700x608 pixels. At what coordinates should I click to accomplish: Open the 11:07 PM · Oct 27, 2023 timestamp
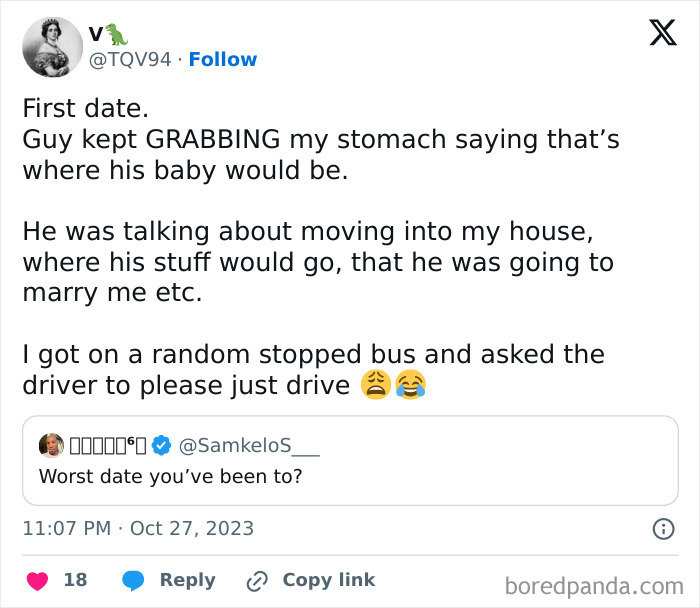pyautogui.click(x=138, y=528)
